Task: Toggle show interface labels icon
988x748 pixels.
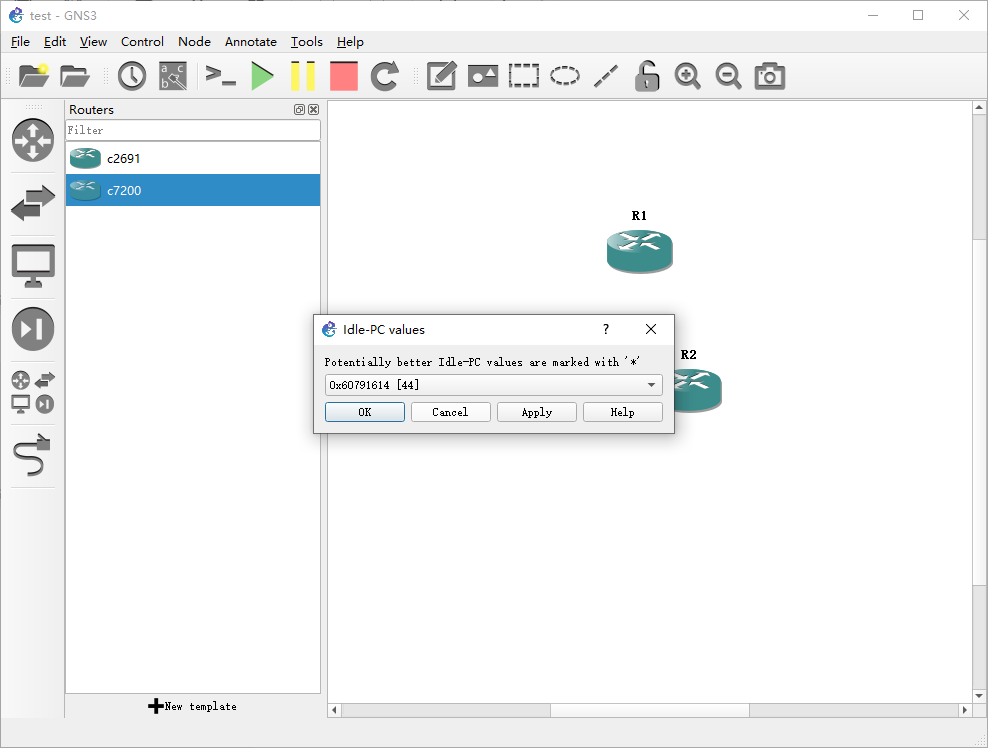Action: [173, 76]
